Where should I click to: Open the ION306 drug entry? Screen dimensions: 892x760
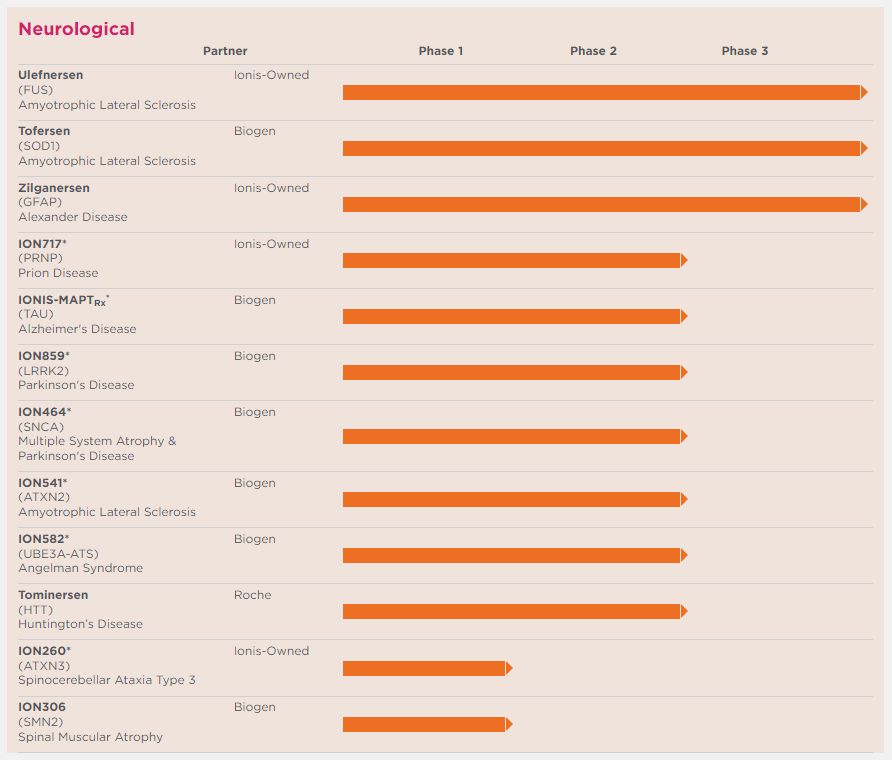42,707
